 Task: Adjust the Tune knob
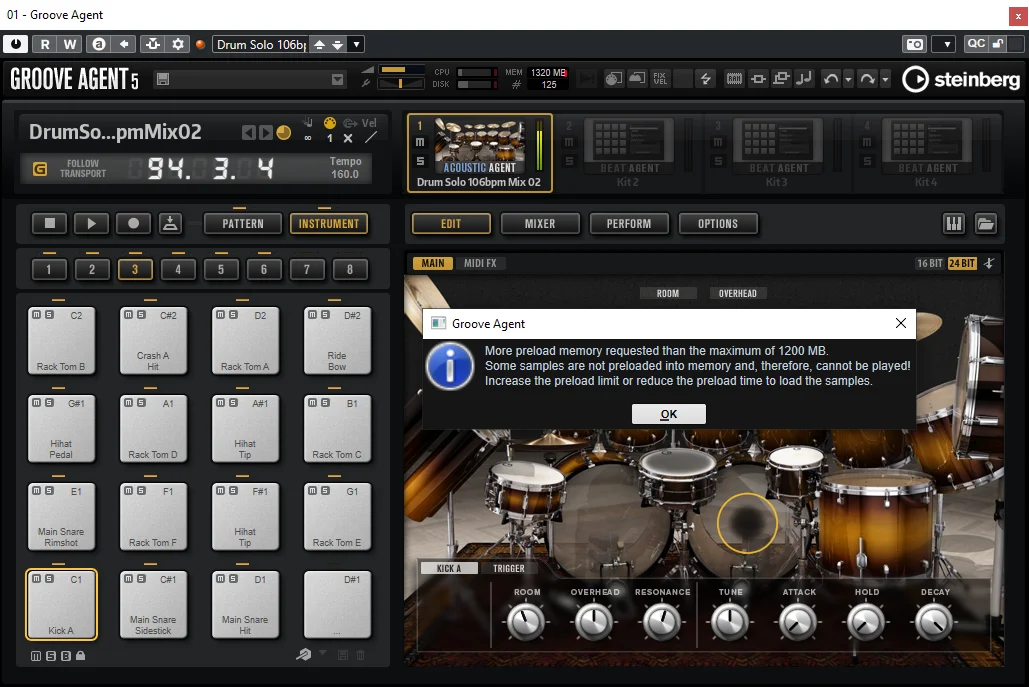pyautogui.click(x=730, y=621)
